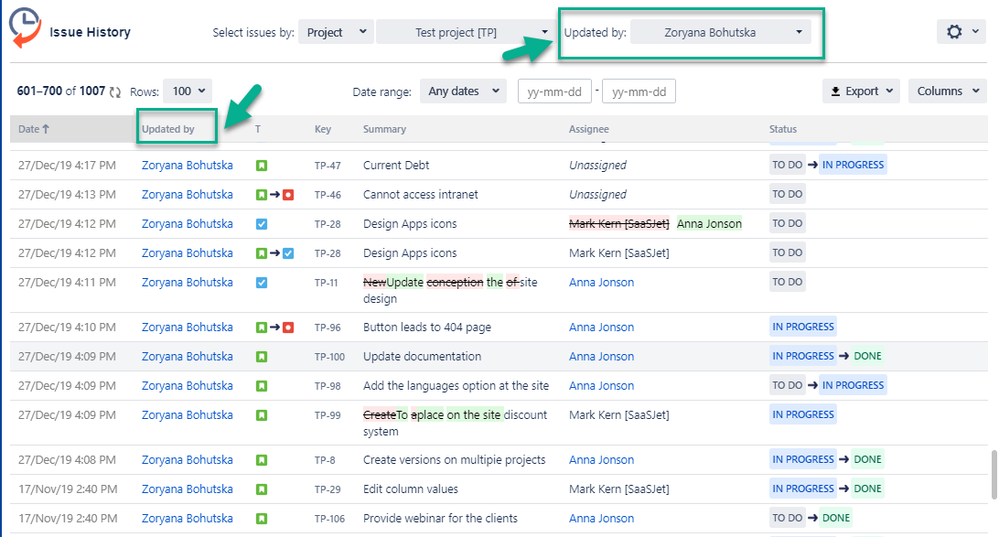Open the Any dates range dropdown
The width and height of the screenshot is (999, 537).
tap(463, 91)
